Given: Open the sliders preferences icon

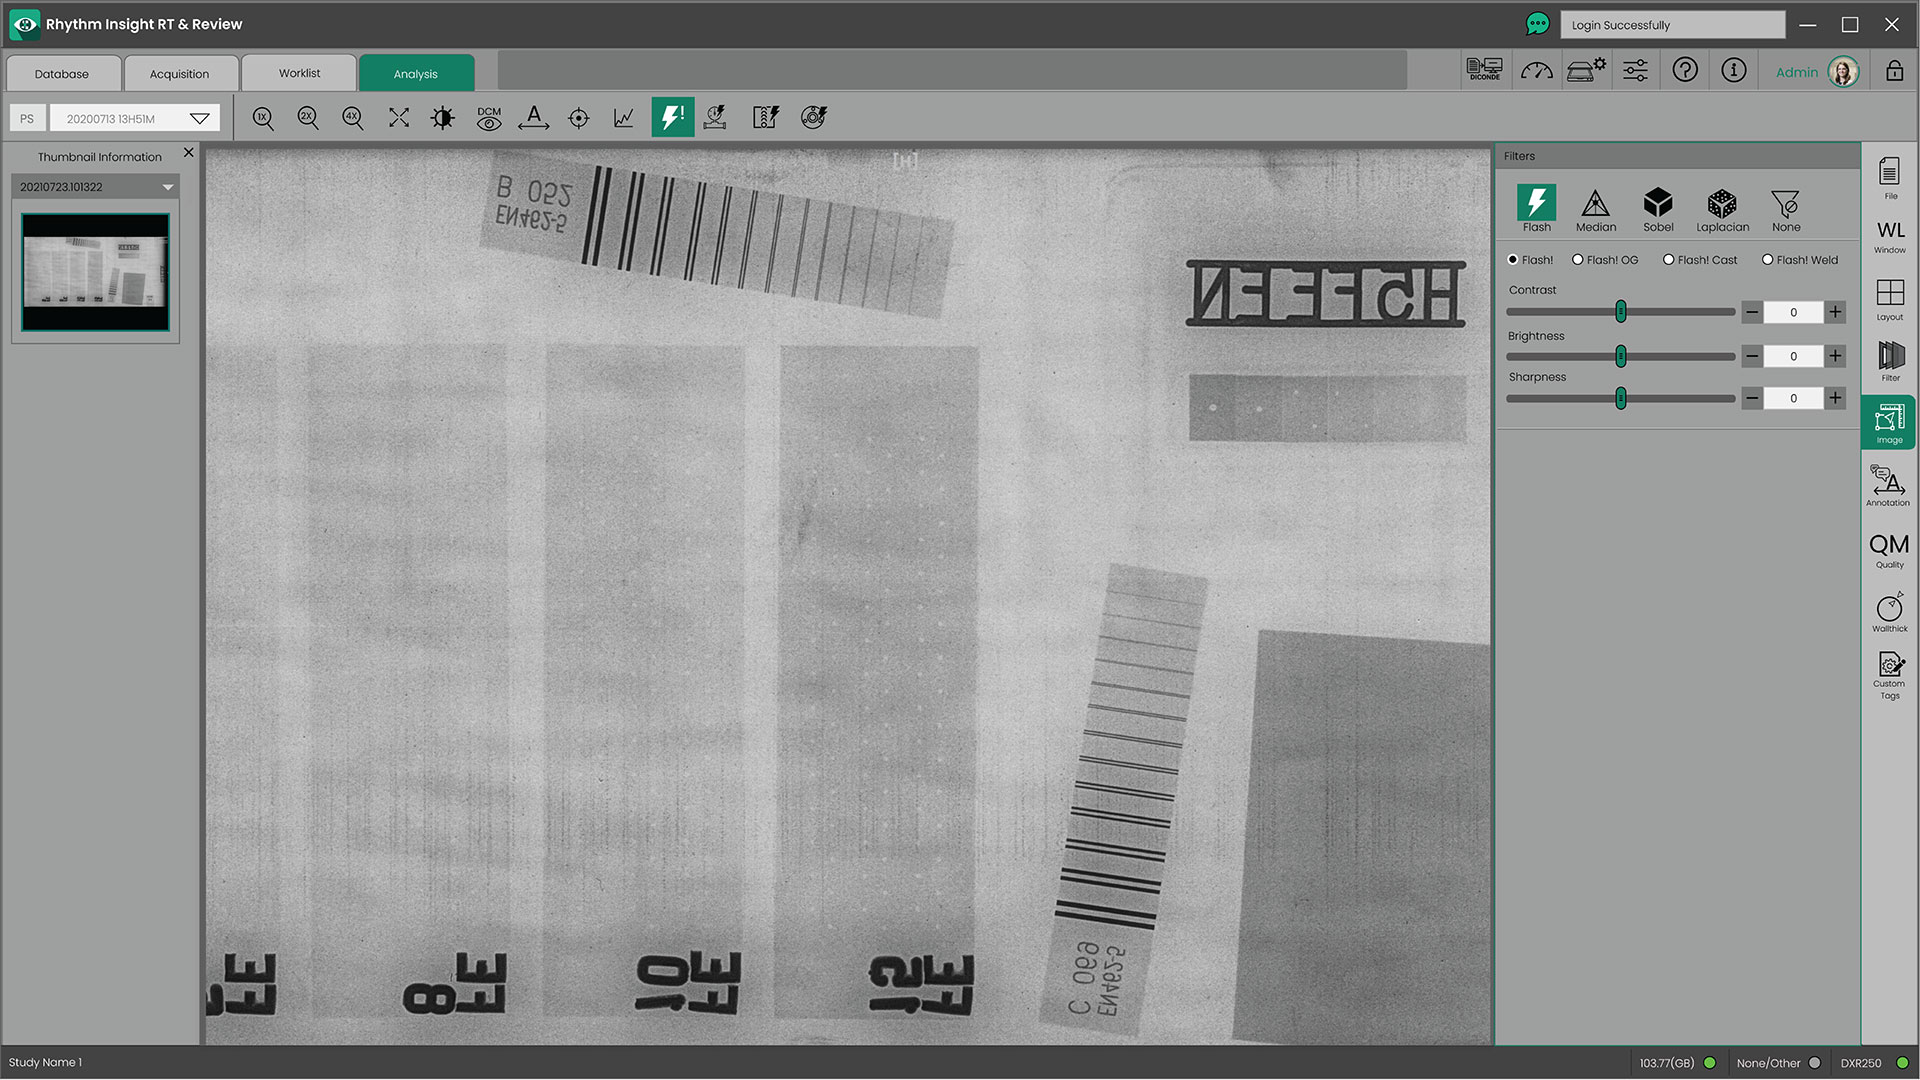Looking at the screenshot, I should pos(1636,70).
